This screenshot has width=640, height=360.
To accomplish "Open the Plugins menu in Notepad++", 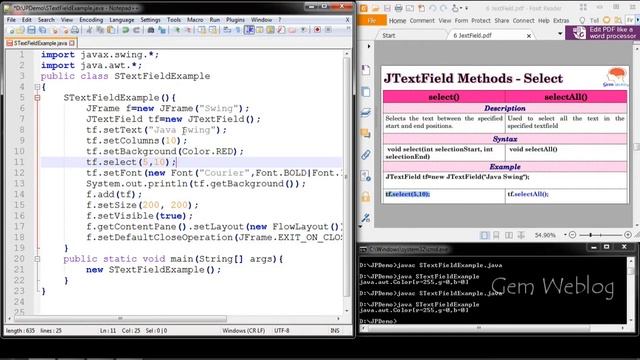I will point(235,20).
